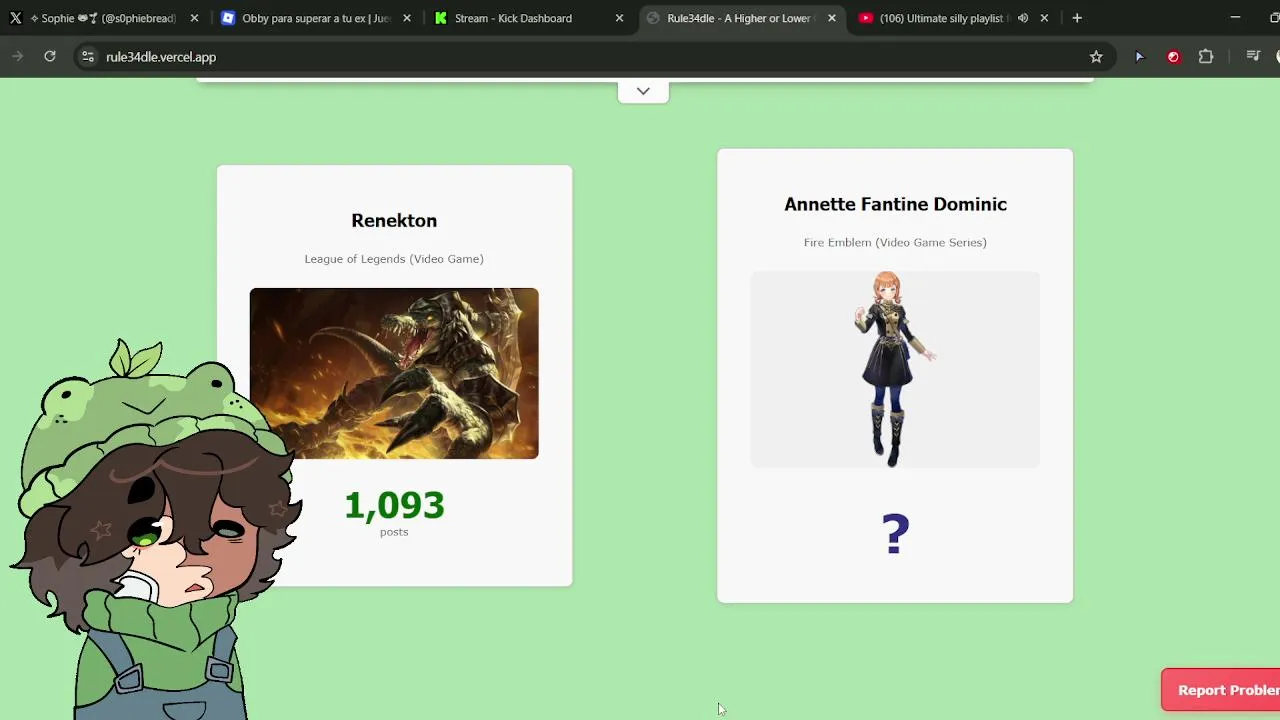Click Fire Emblem (Video Game Series) subtitle
Image resolution: width=1280 pixels, height=720 pixels.
tap(895, 242)
